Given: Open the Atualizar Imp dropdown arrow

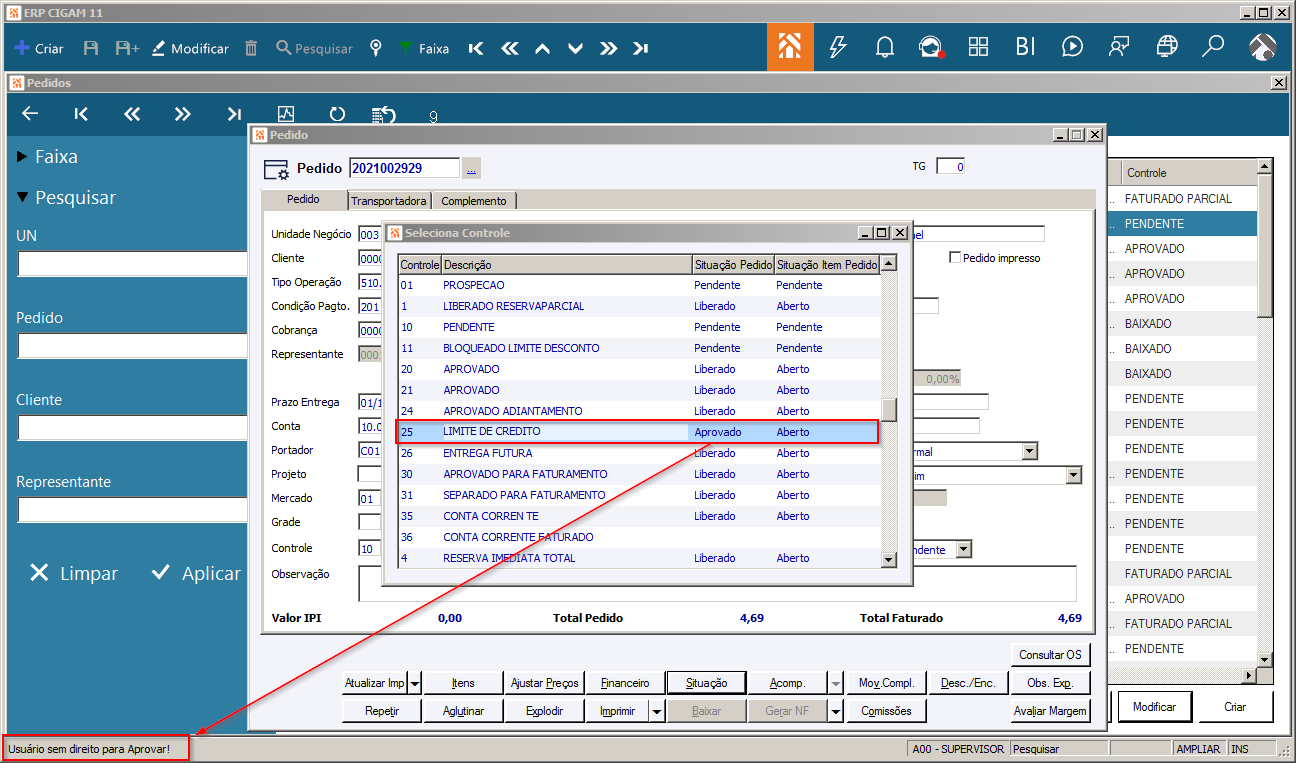Looking at the screenshot, I should [415, 683].
